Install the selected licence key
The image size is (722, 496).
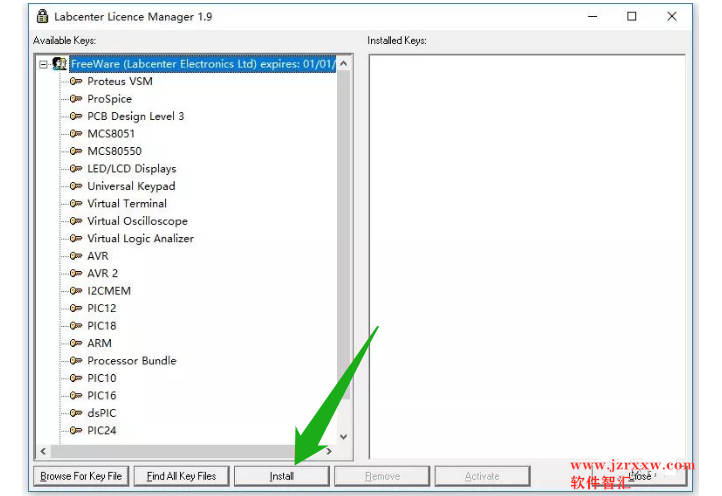[x=282, y=476]
